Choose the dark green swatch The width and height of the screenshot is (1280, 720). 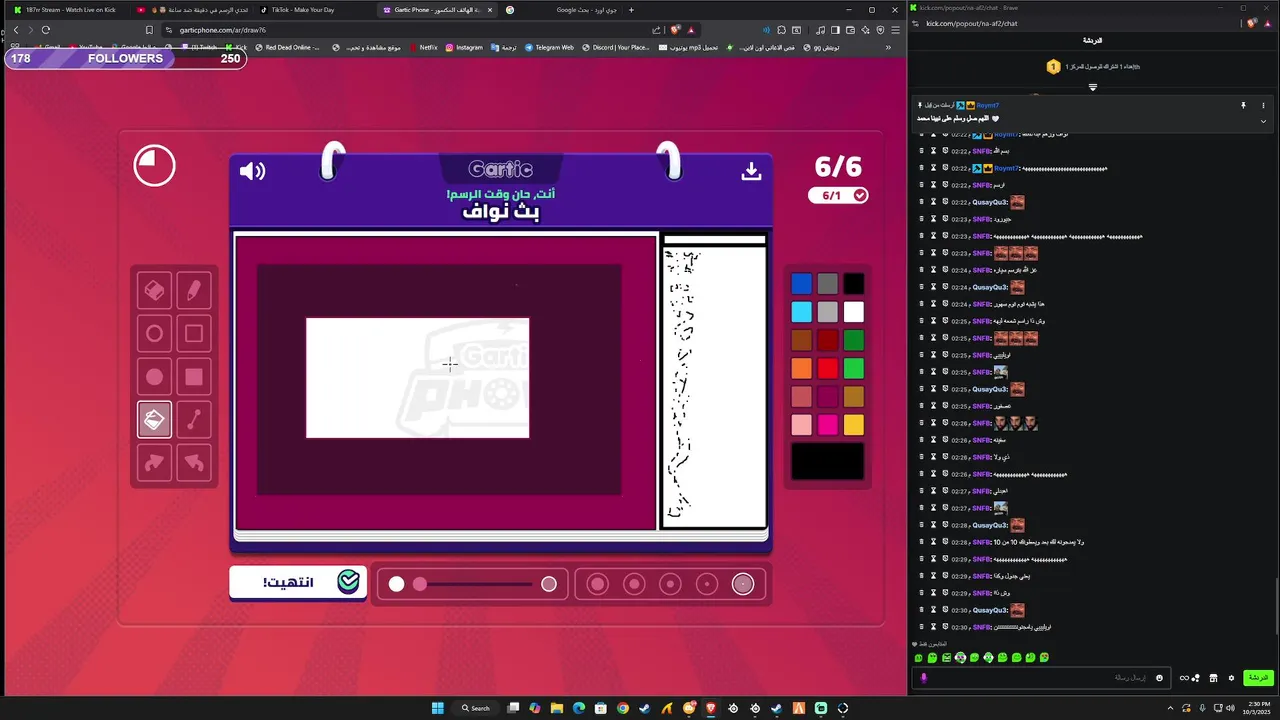tap(853, 340)
